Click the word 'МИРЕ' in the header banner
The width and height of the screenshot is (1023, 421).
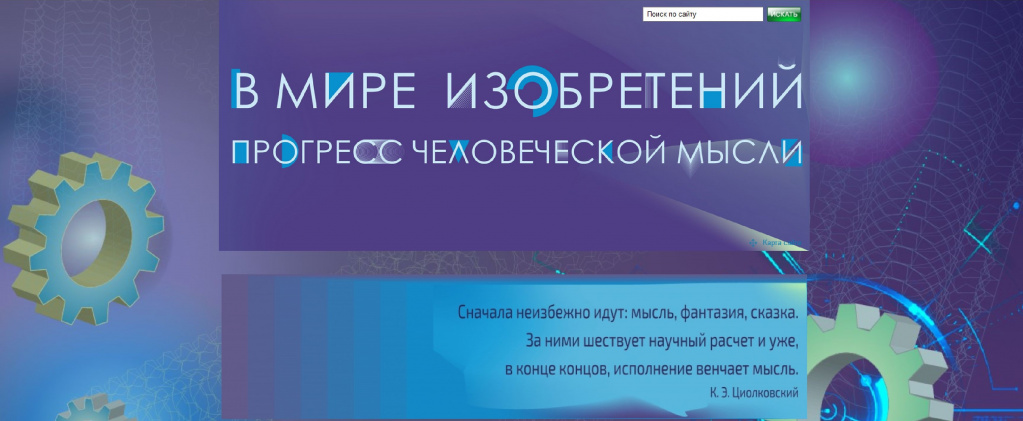[x=345, y=91]
